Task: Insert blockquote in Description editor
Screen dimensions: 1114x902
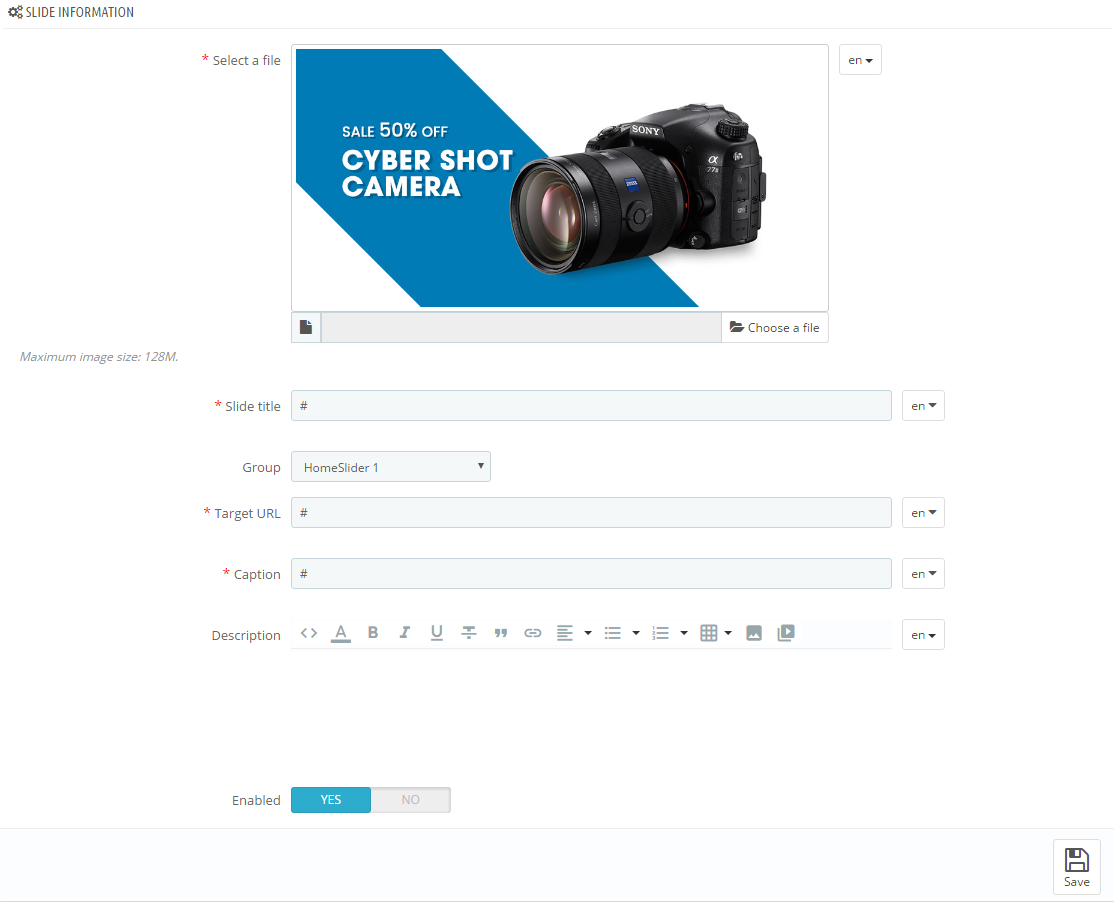Action: click(501, 633)
